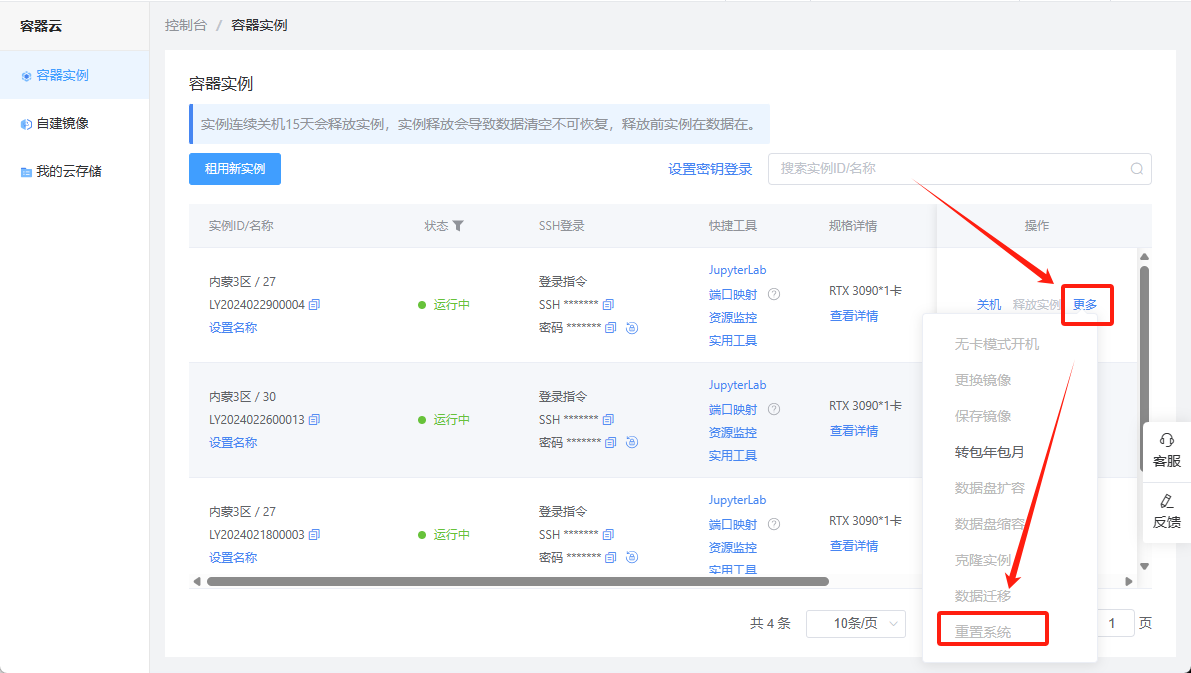
Task: Reset password icon for LY2024022900004
Action: (632, 327)
